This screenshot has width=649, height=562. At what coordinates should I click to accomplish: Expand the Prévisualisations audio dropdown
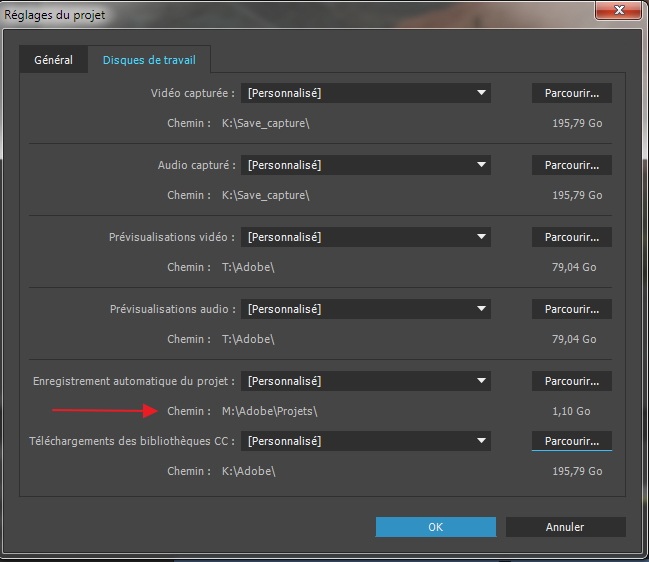[366, 309]
